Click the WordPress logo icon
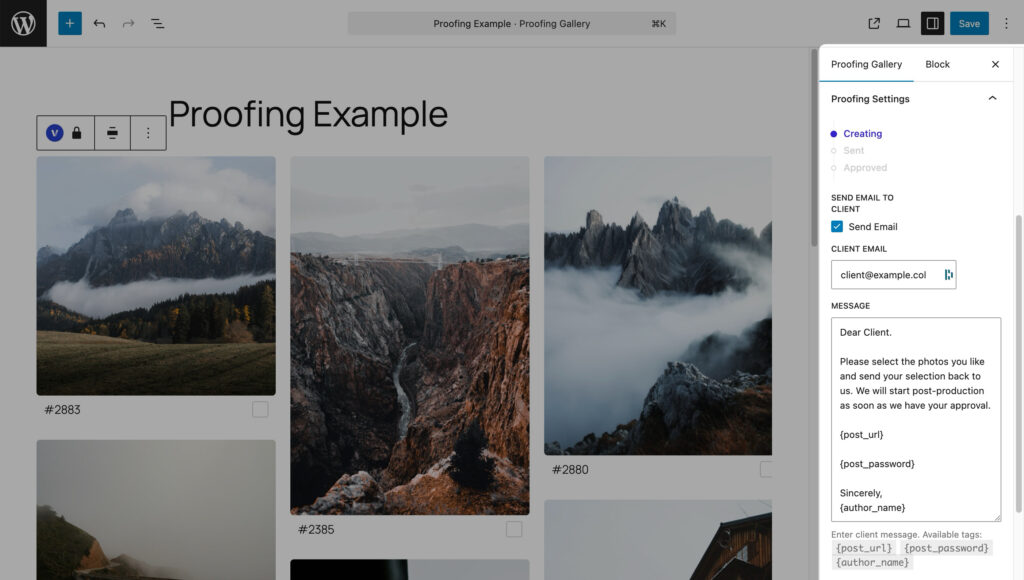Screen dimensions: 1024x580 [23, 23]
